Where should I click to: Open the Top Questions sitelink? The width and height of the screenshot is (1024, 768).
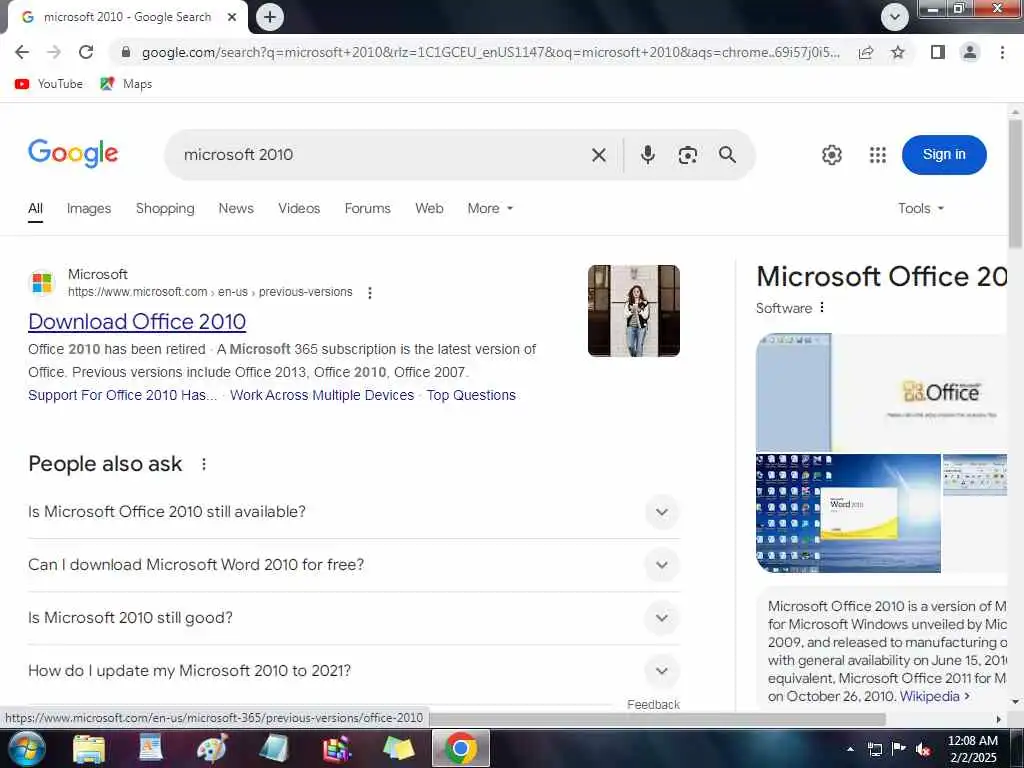[x=471, y=395]
